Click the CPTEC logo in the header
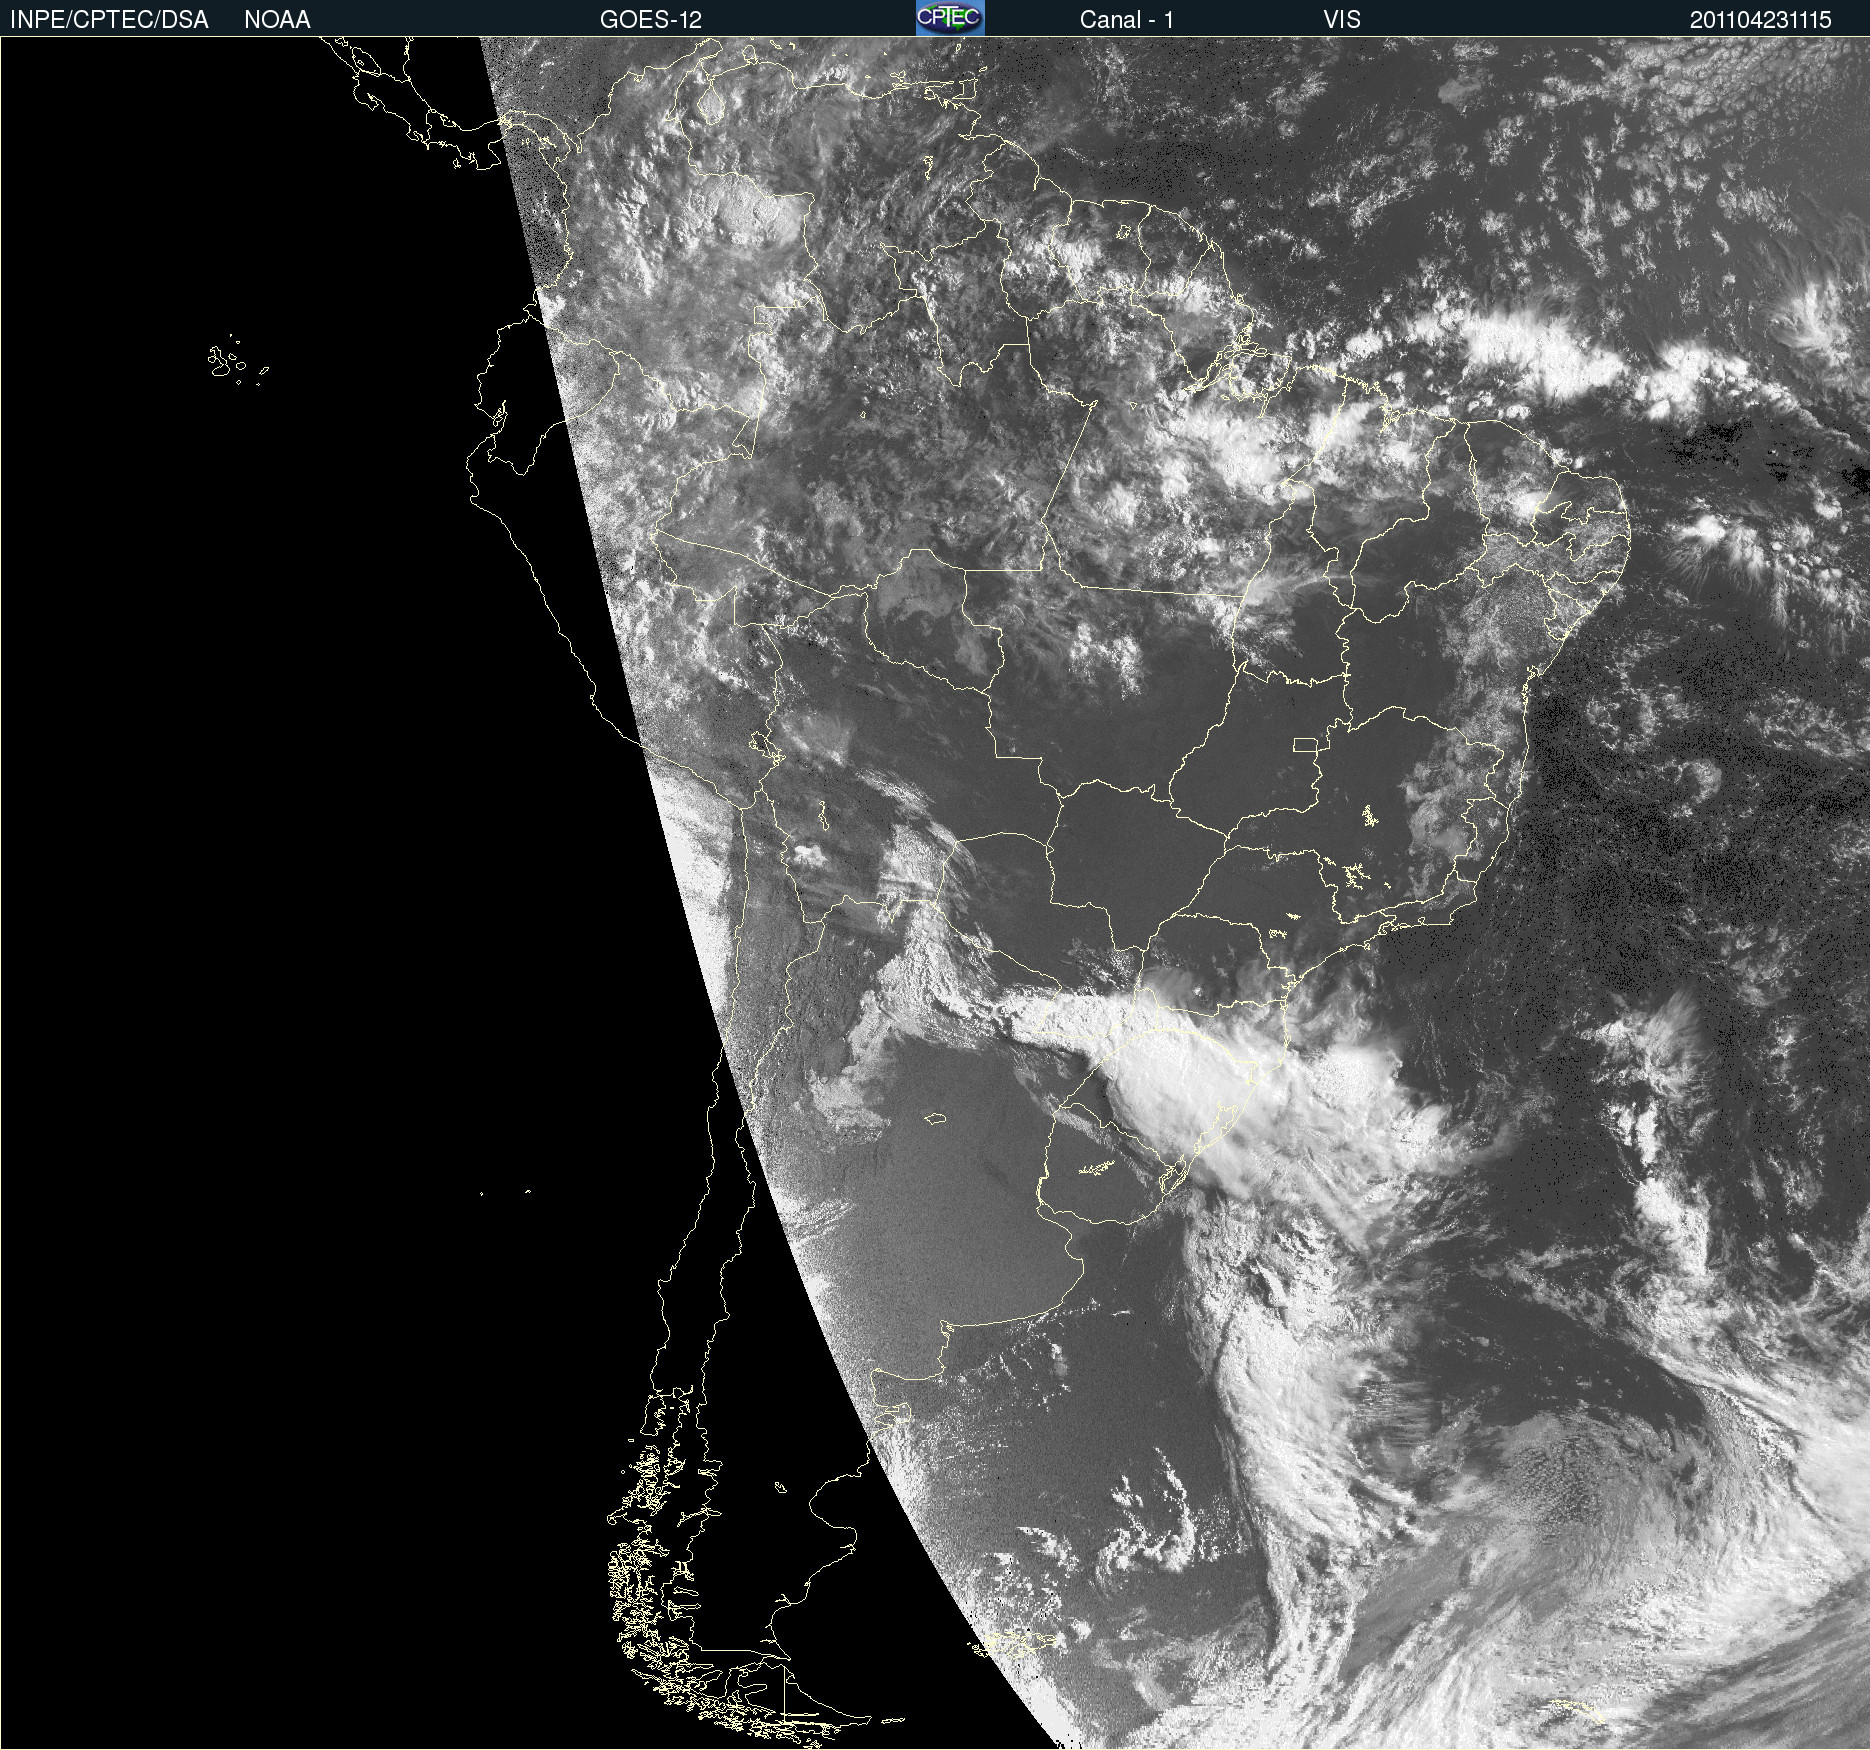Screen dimensions: 1870x1750 (x=950, y=18)
